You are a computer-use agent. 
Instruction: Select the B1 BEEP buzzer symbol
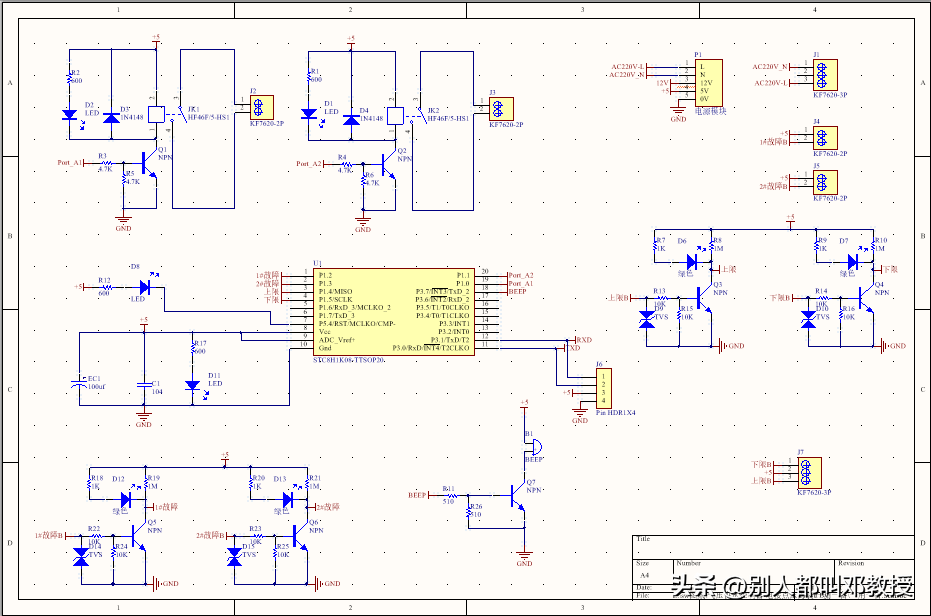click(x=533, y=448)
